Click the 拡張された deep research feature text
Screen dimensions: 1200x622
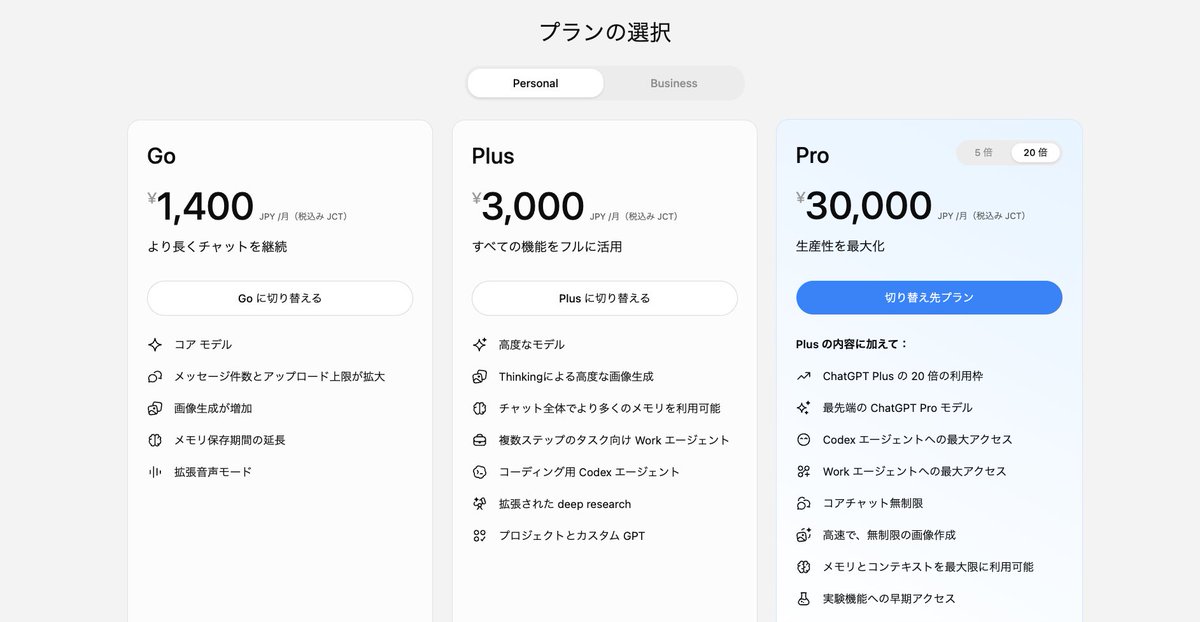point(565,504)
